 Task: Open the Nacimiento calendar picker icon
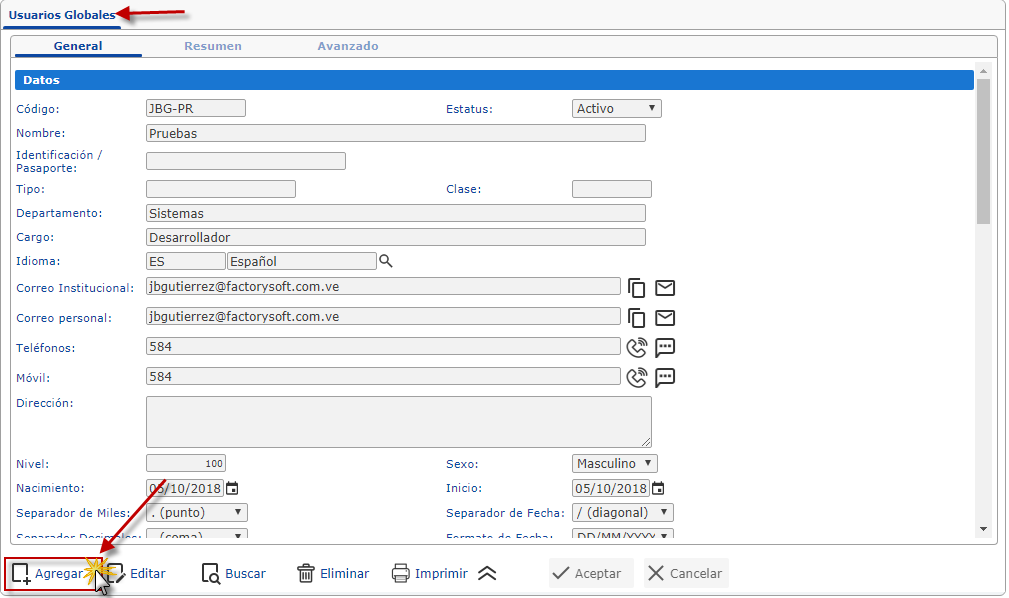pyautogui.click(x=232, y=489)
